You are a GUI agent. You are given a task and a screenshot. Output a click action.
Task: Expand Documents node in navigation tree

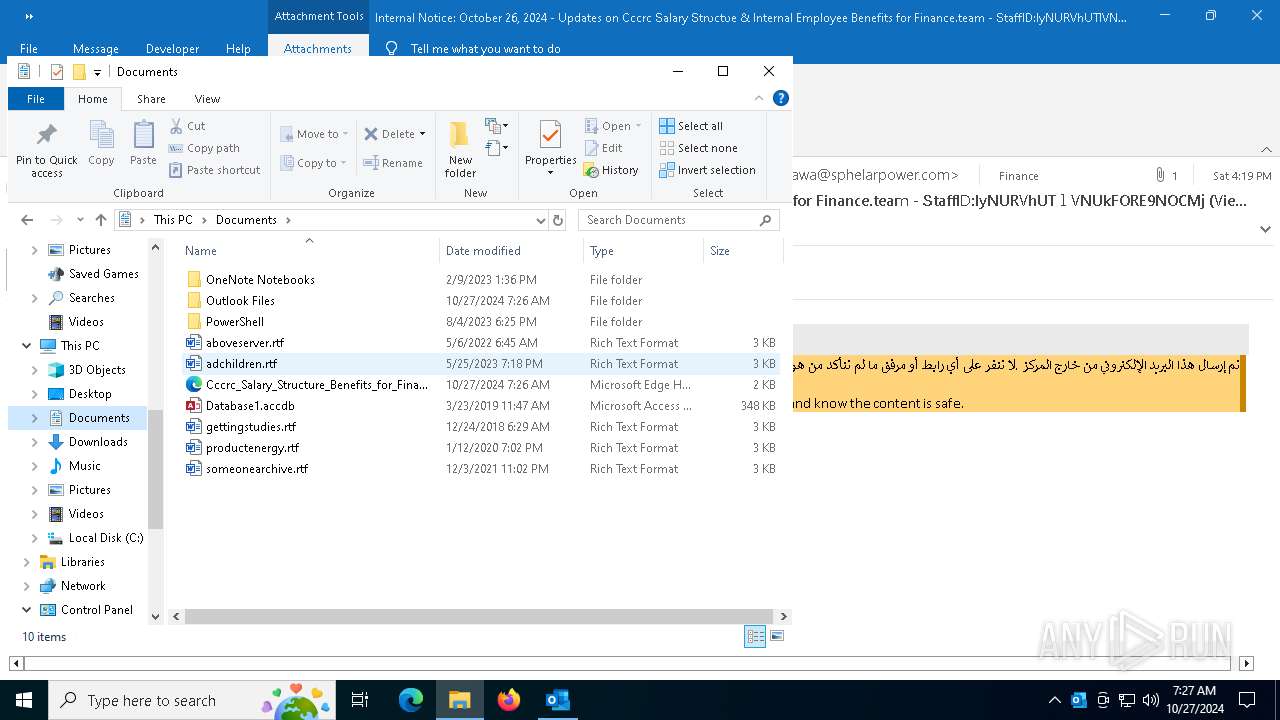35,418
